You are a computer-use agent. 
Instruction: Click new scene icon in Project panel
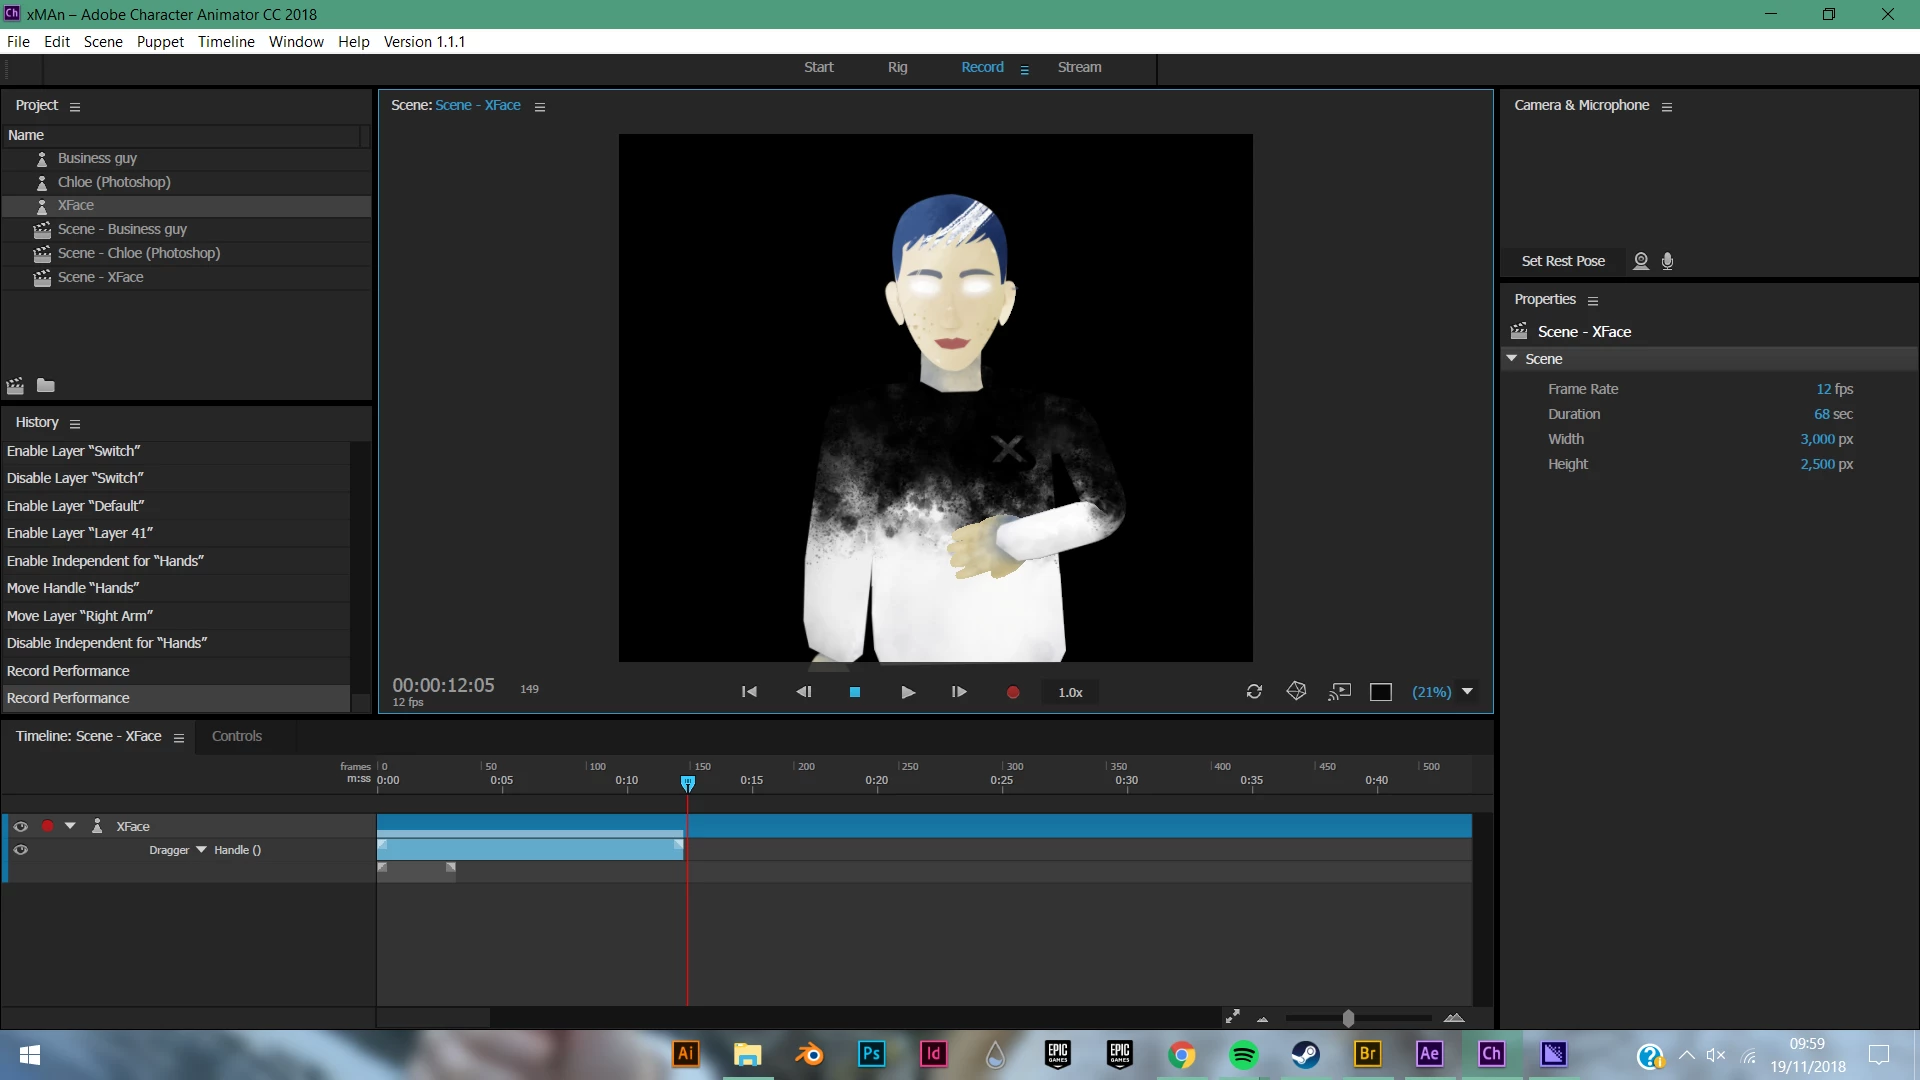click(x=15, y=386)
